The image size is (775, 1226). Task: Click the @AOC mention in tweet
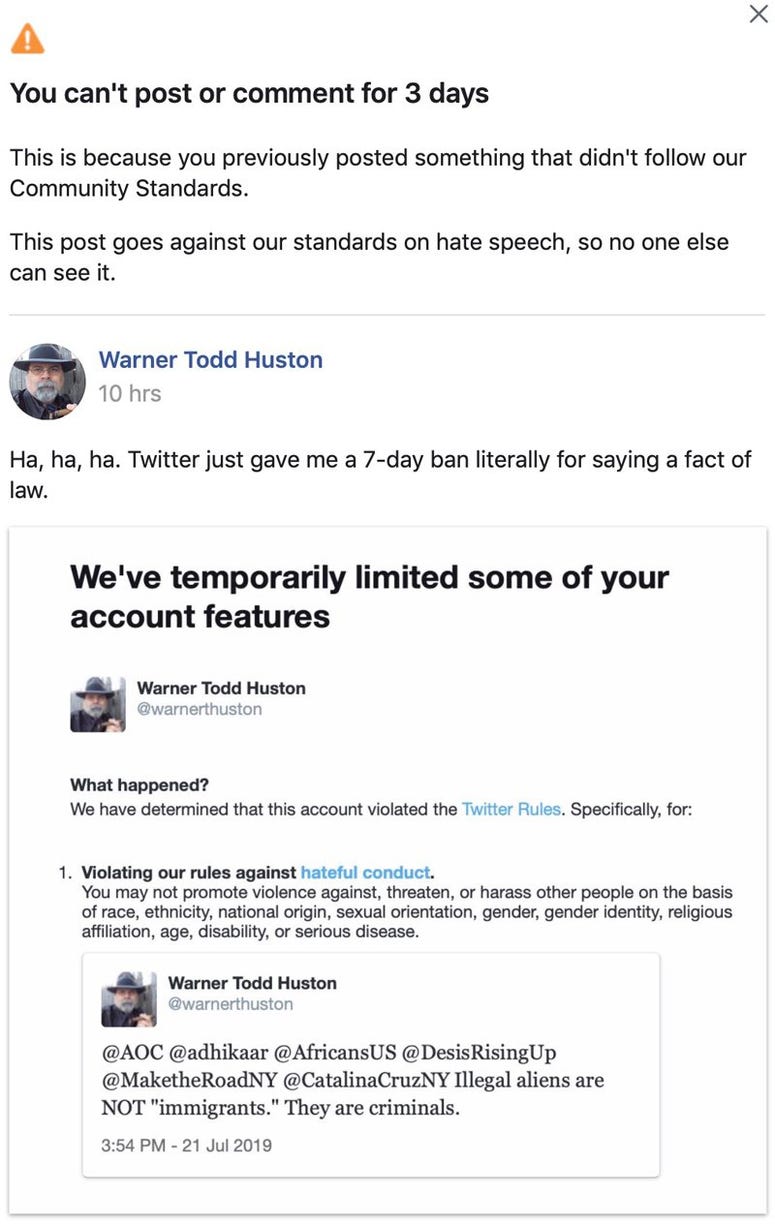coord(127,1053)
